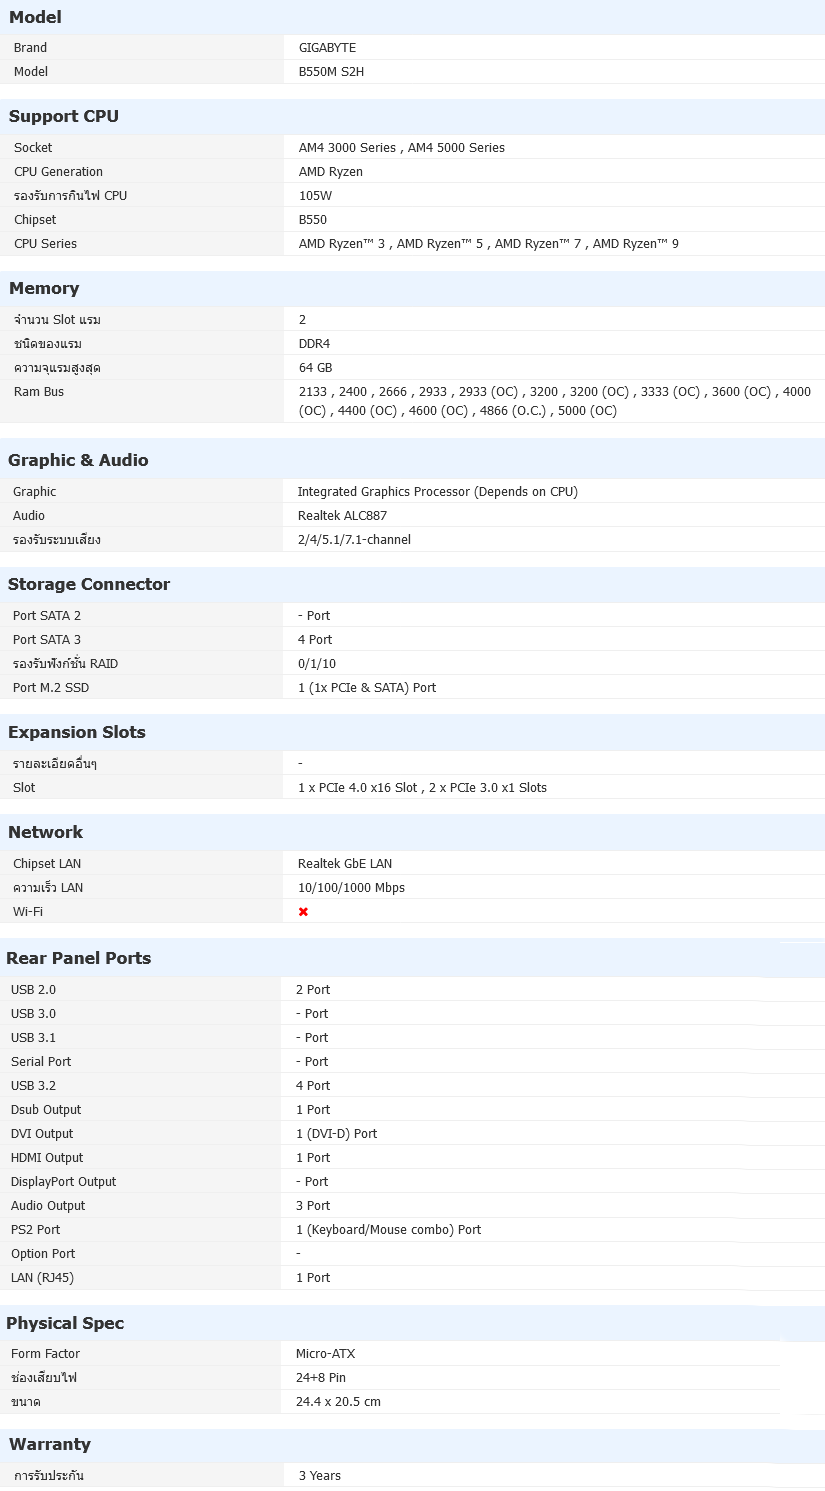The height and width of the screenshot is (1491, 825).
Task: Click the 'AMD Ryzen' CPU Generation value
Action: [x=331, y=172]
